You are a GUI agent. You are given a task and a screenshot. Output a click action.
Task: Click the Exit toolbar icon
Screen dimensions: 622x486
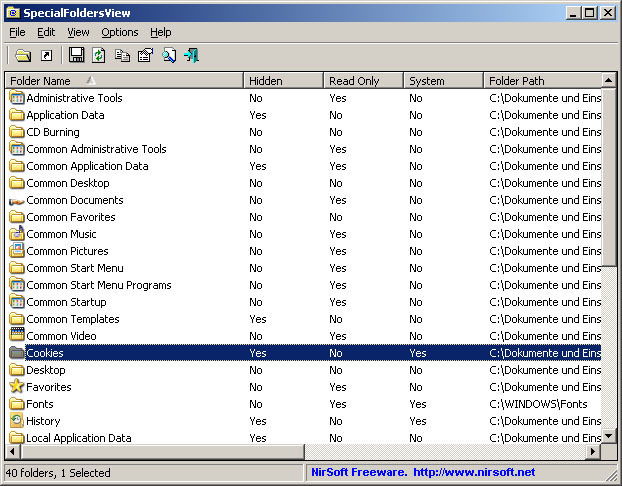pyautogui.click(x=192, y=56)
